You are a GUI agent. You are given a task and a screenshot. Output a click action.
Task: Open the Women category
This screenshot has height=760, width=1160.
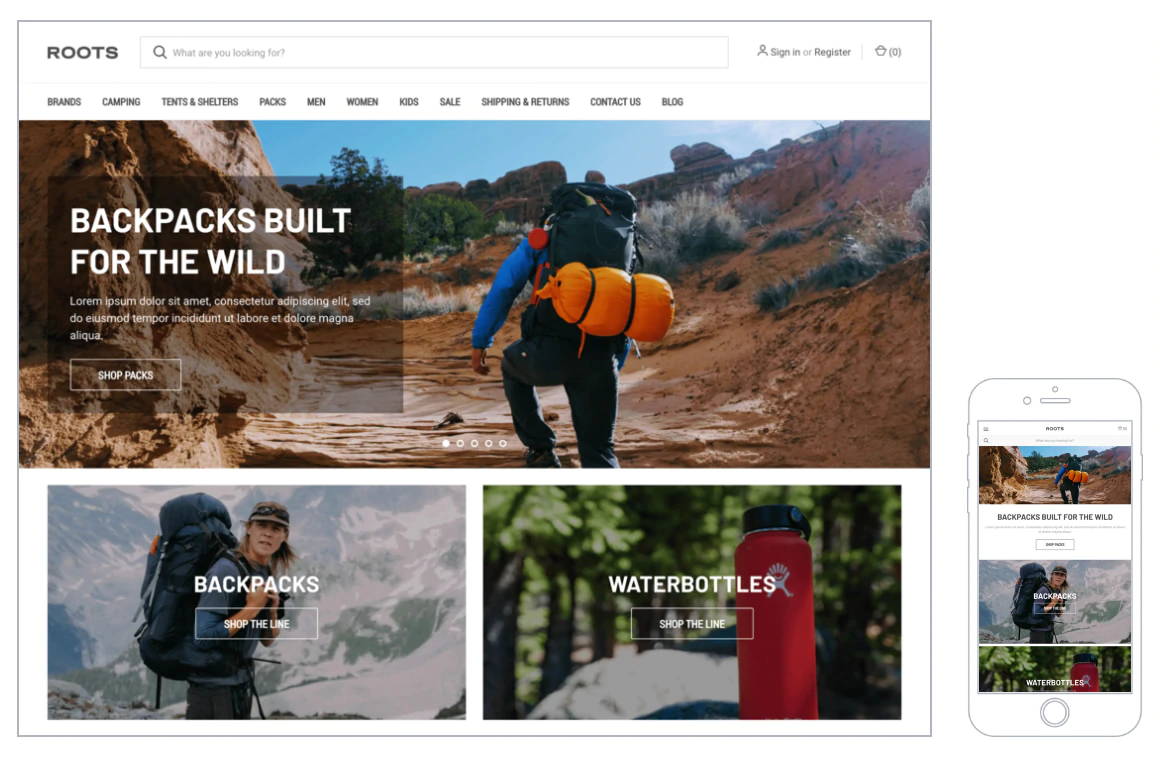pos(362,102)
